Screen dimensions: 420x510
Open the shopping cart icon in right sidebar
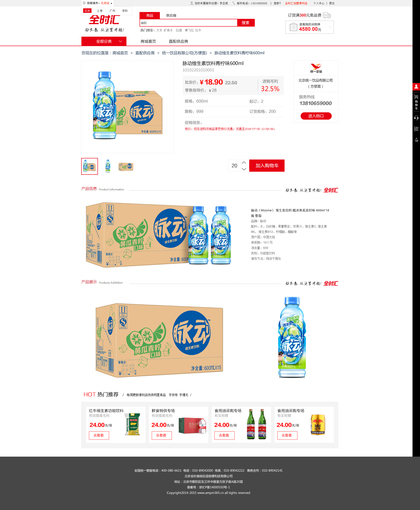point(416,97)
